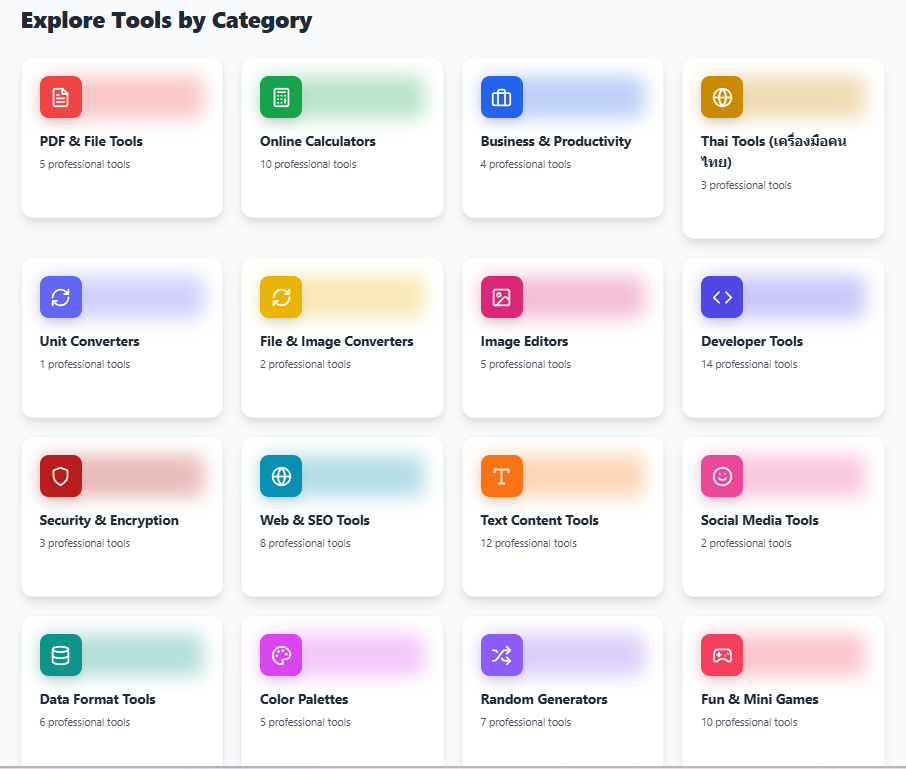The image size is (906, 769).
Task: Click the Fun & Mini Games gamepad icon
Action: pos(721,655)
